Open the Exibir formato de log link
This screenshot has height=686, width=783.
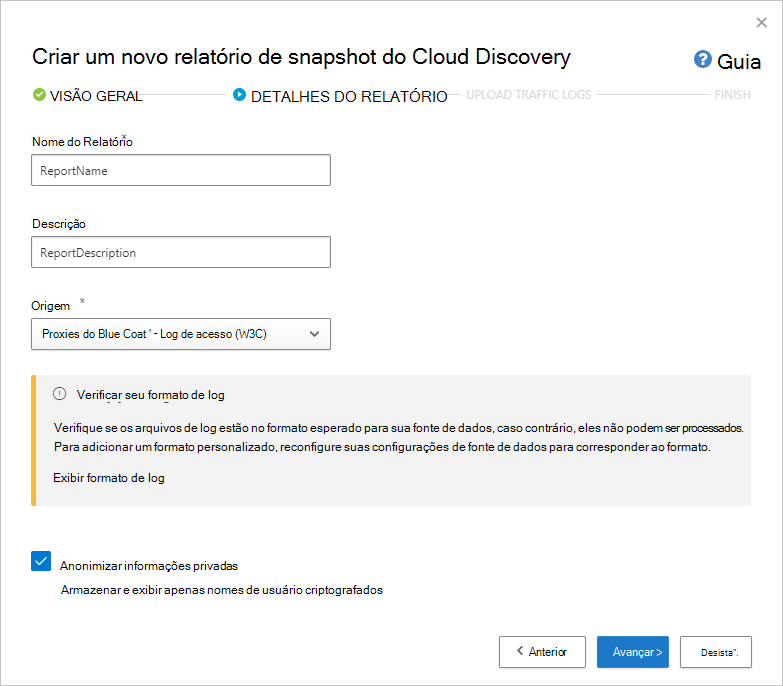(109, 478)
